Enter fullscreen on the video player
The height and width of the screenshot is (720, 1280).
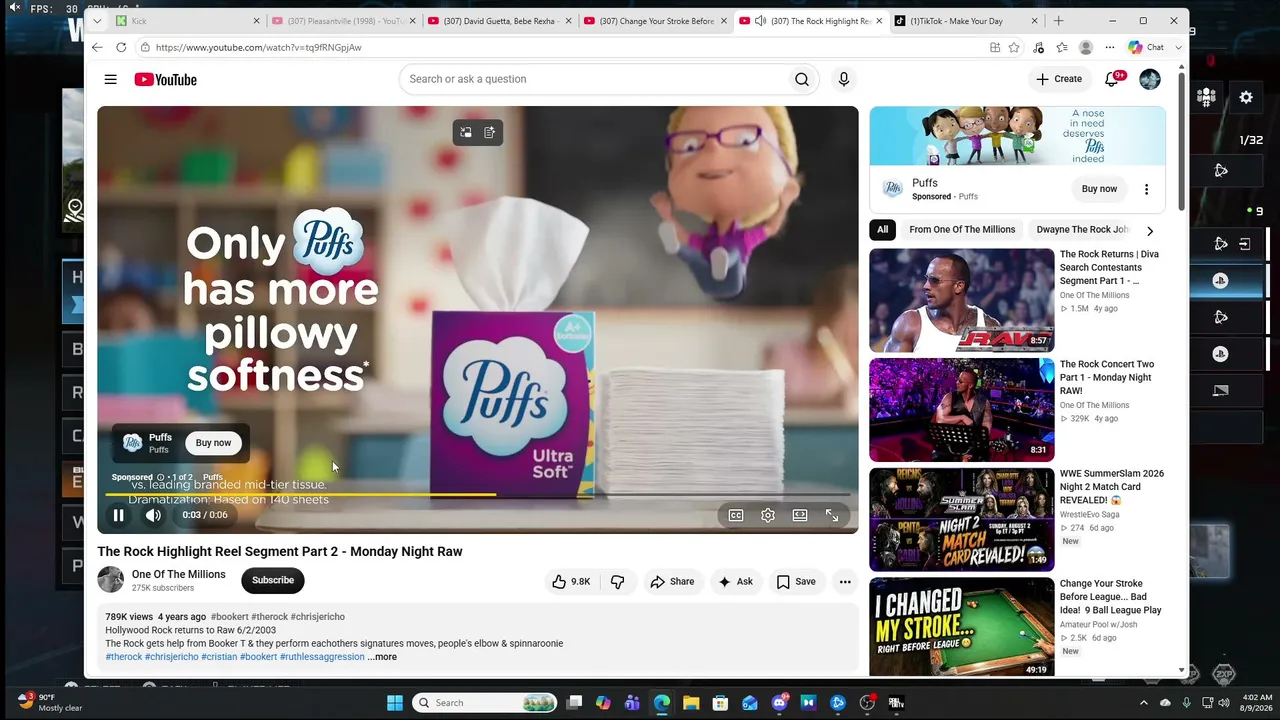(x=832, y=515)
